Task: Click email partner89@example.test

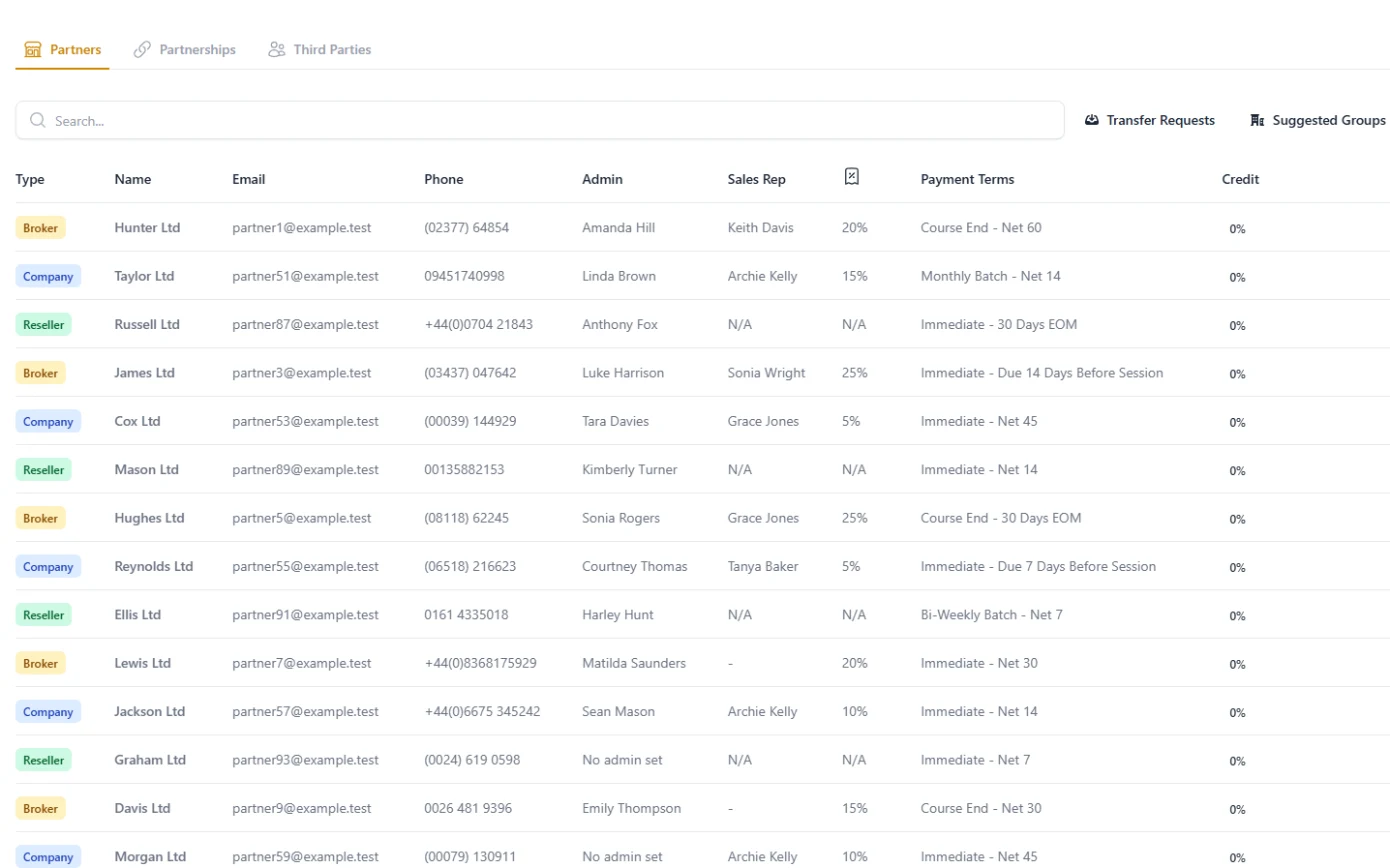Action: coord(305,470)
